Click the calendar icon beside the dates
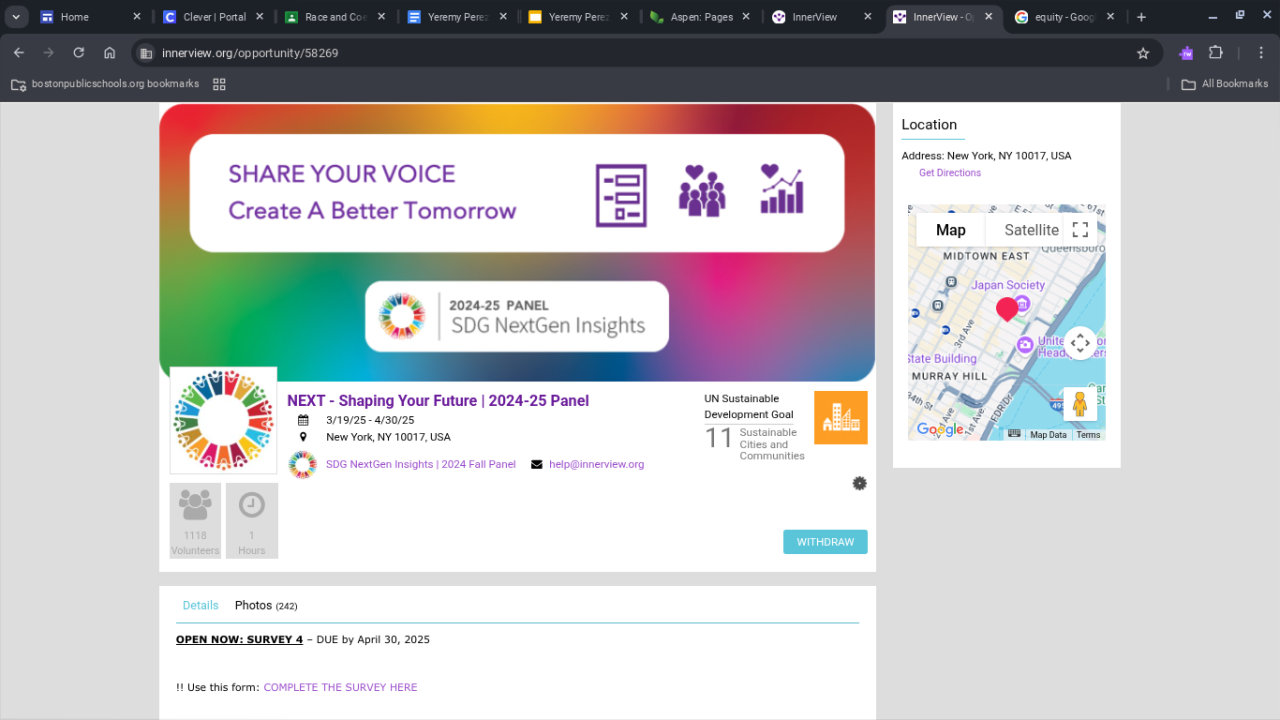The height and width of the screenshot is (720, 1280). coord(303,420)
